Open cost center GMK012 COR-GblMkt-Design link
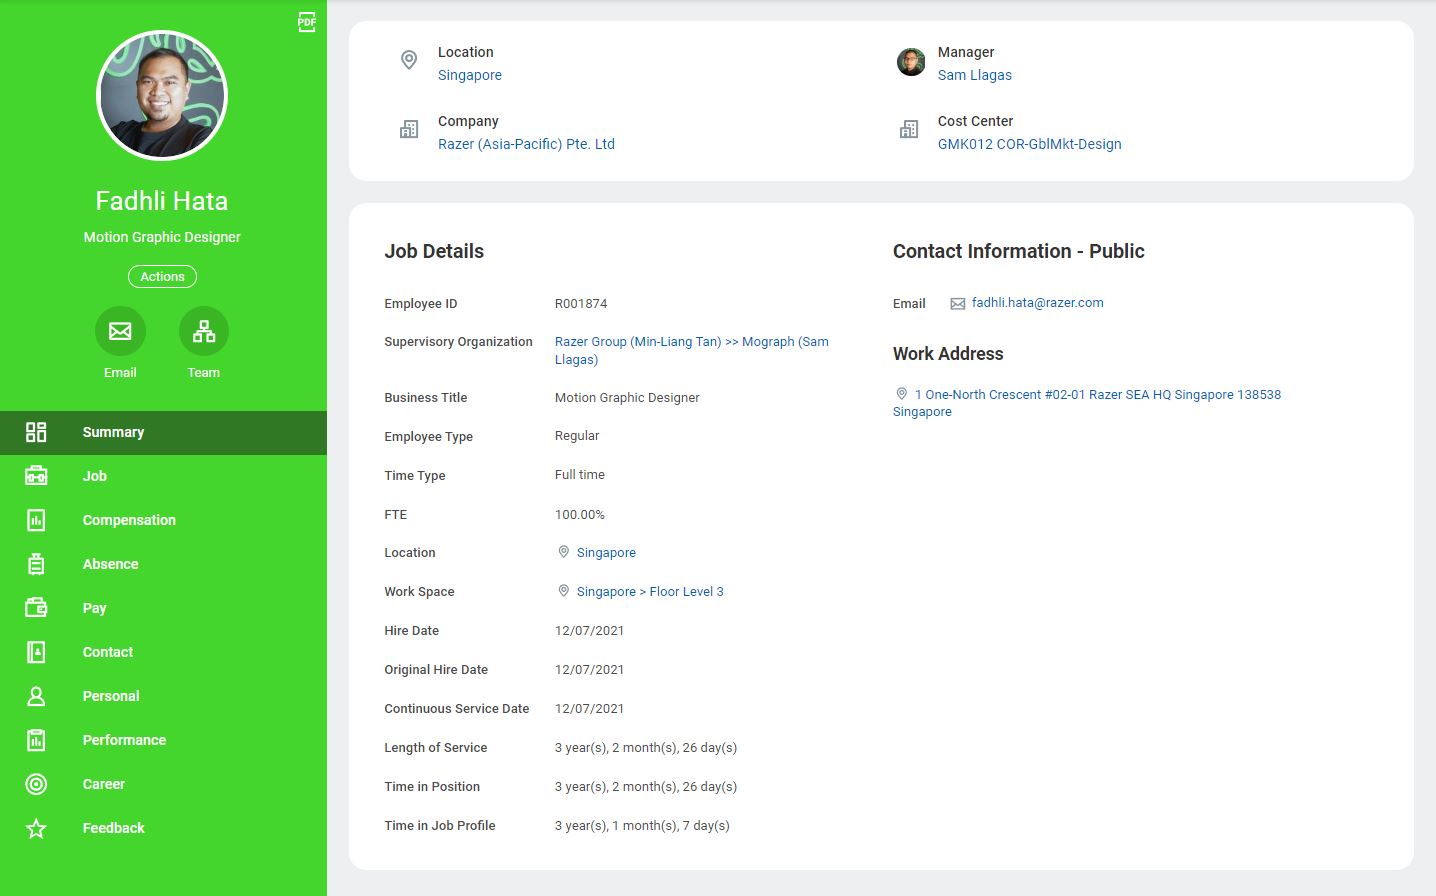The width and height of the screenshot is (1436, 896). (1030, 144)
